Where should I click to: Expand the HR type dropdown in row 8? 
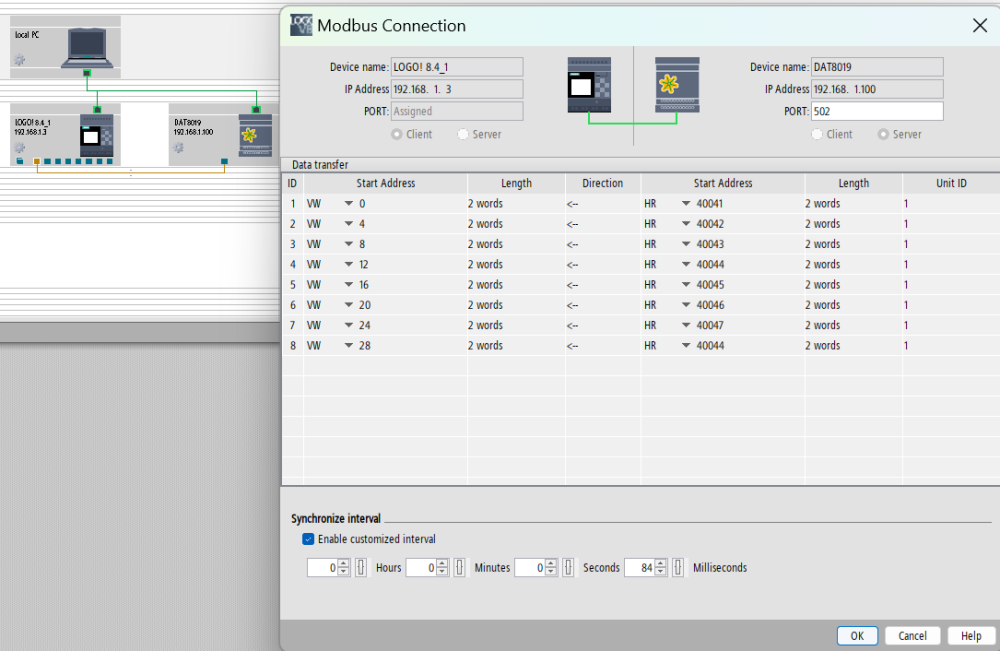(x=686, y=346)
